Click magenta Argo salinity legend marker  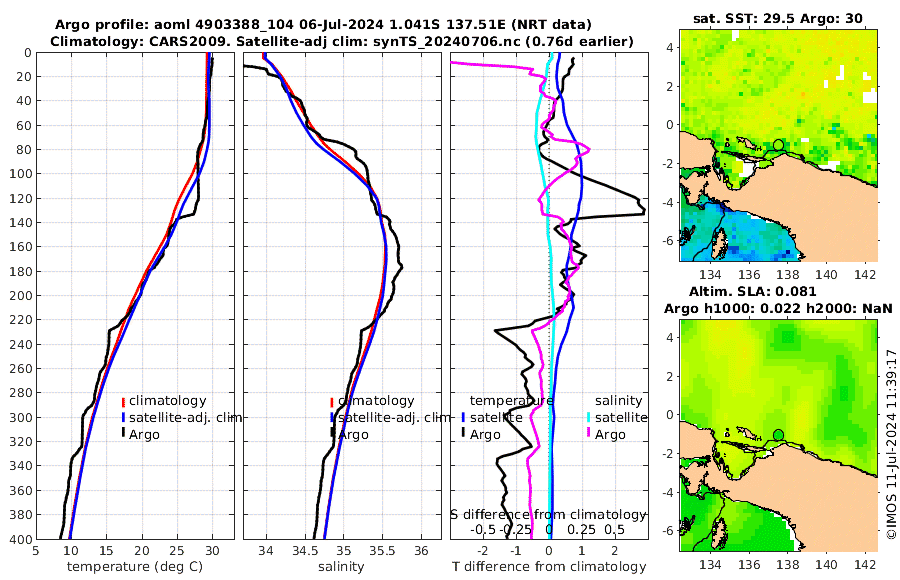coord(588,434)
